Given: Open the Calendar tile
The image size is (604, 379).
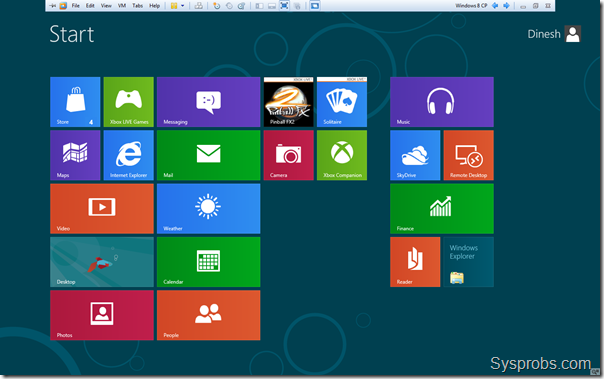Looking at the screenshot, I should coord(208,262).
